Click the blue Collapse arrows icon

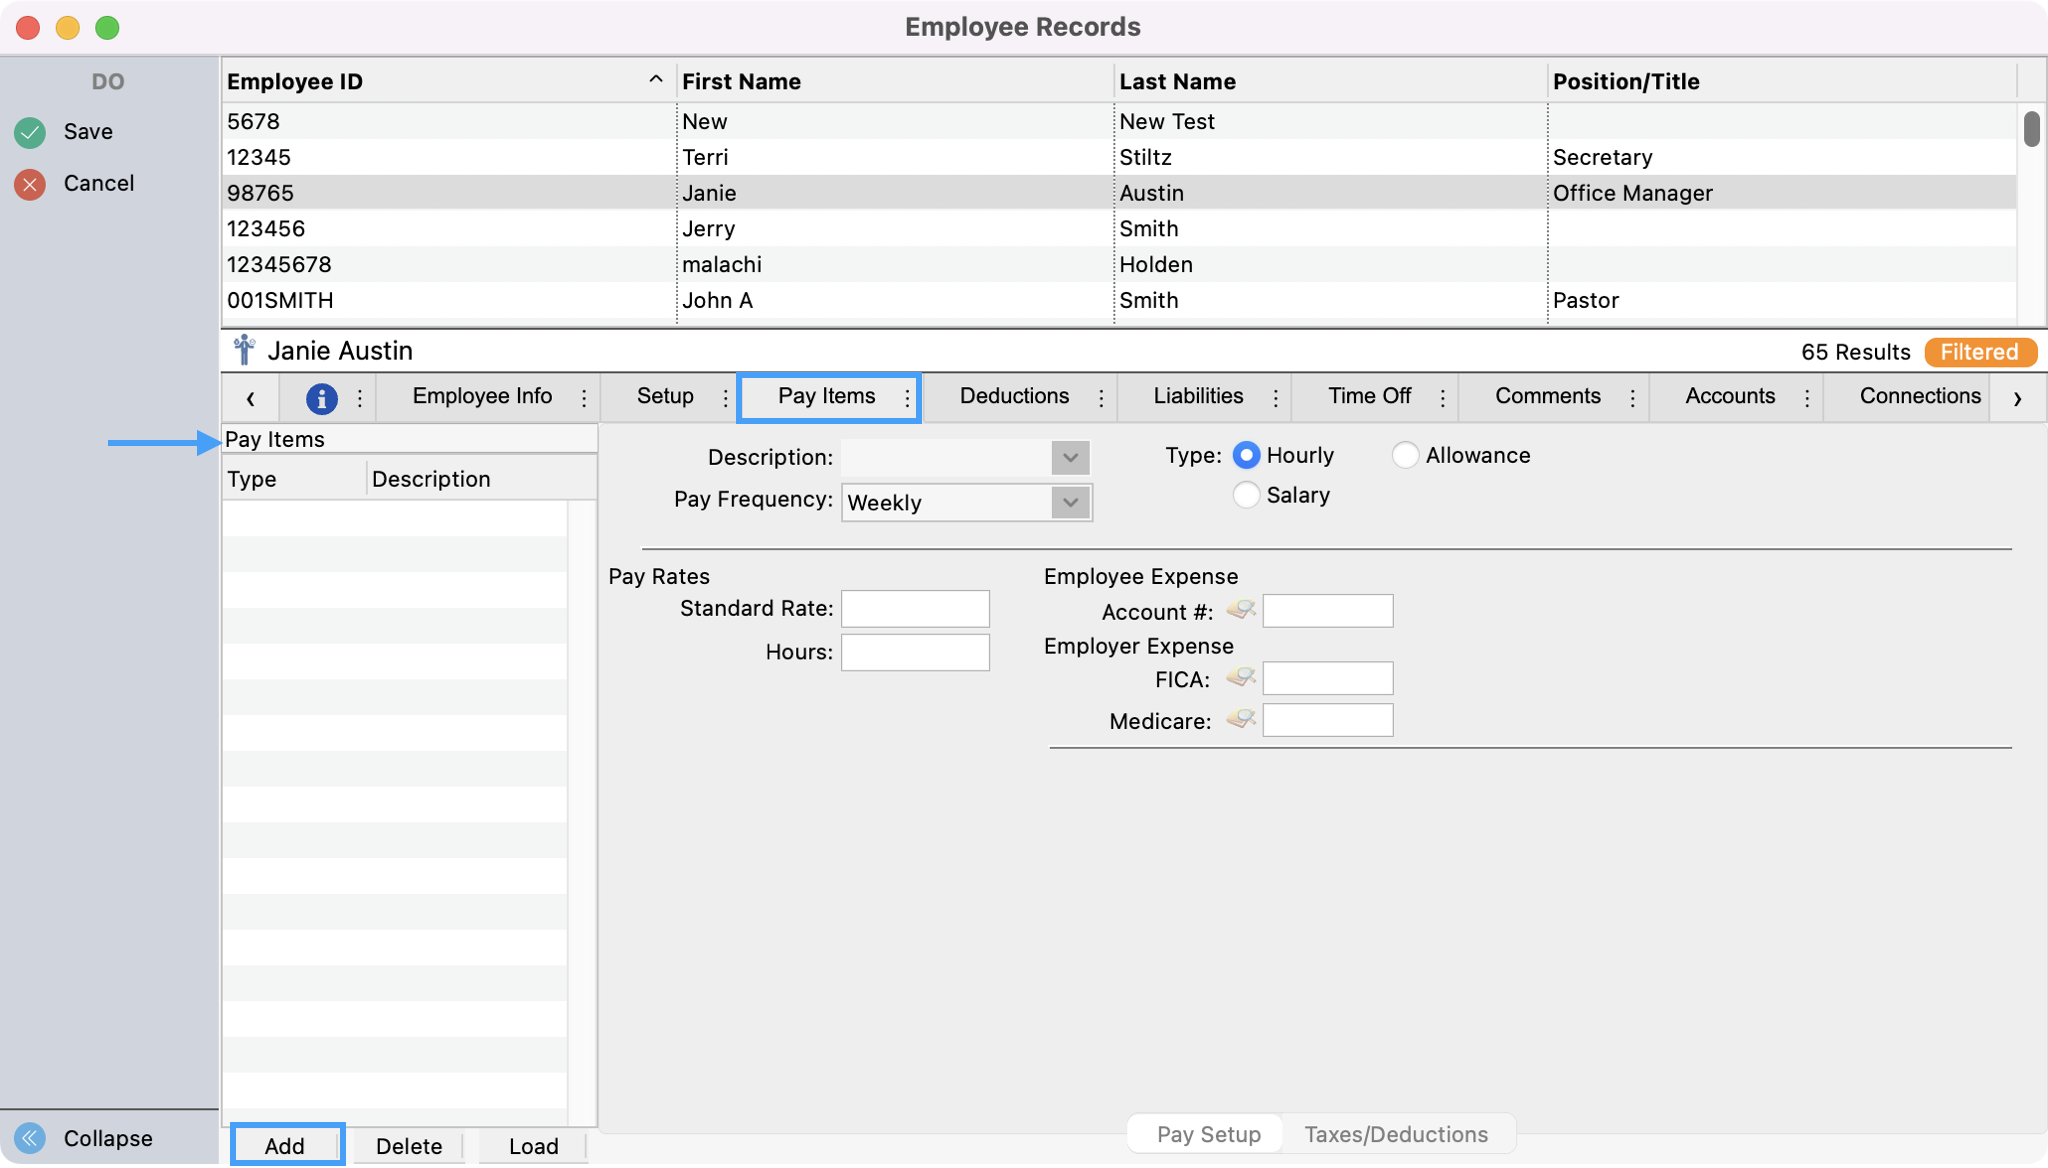(x=30, y=1138)
